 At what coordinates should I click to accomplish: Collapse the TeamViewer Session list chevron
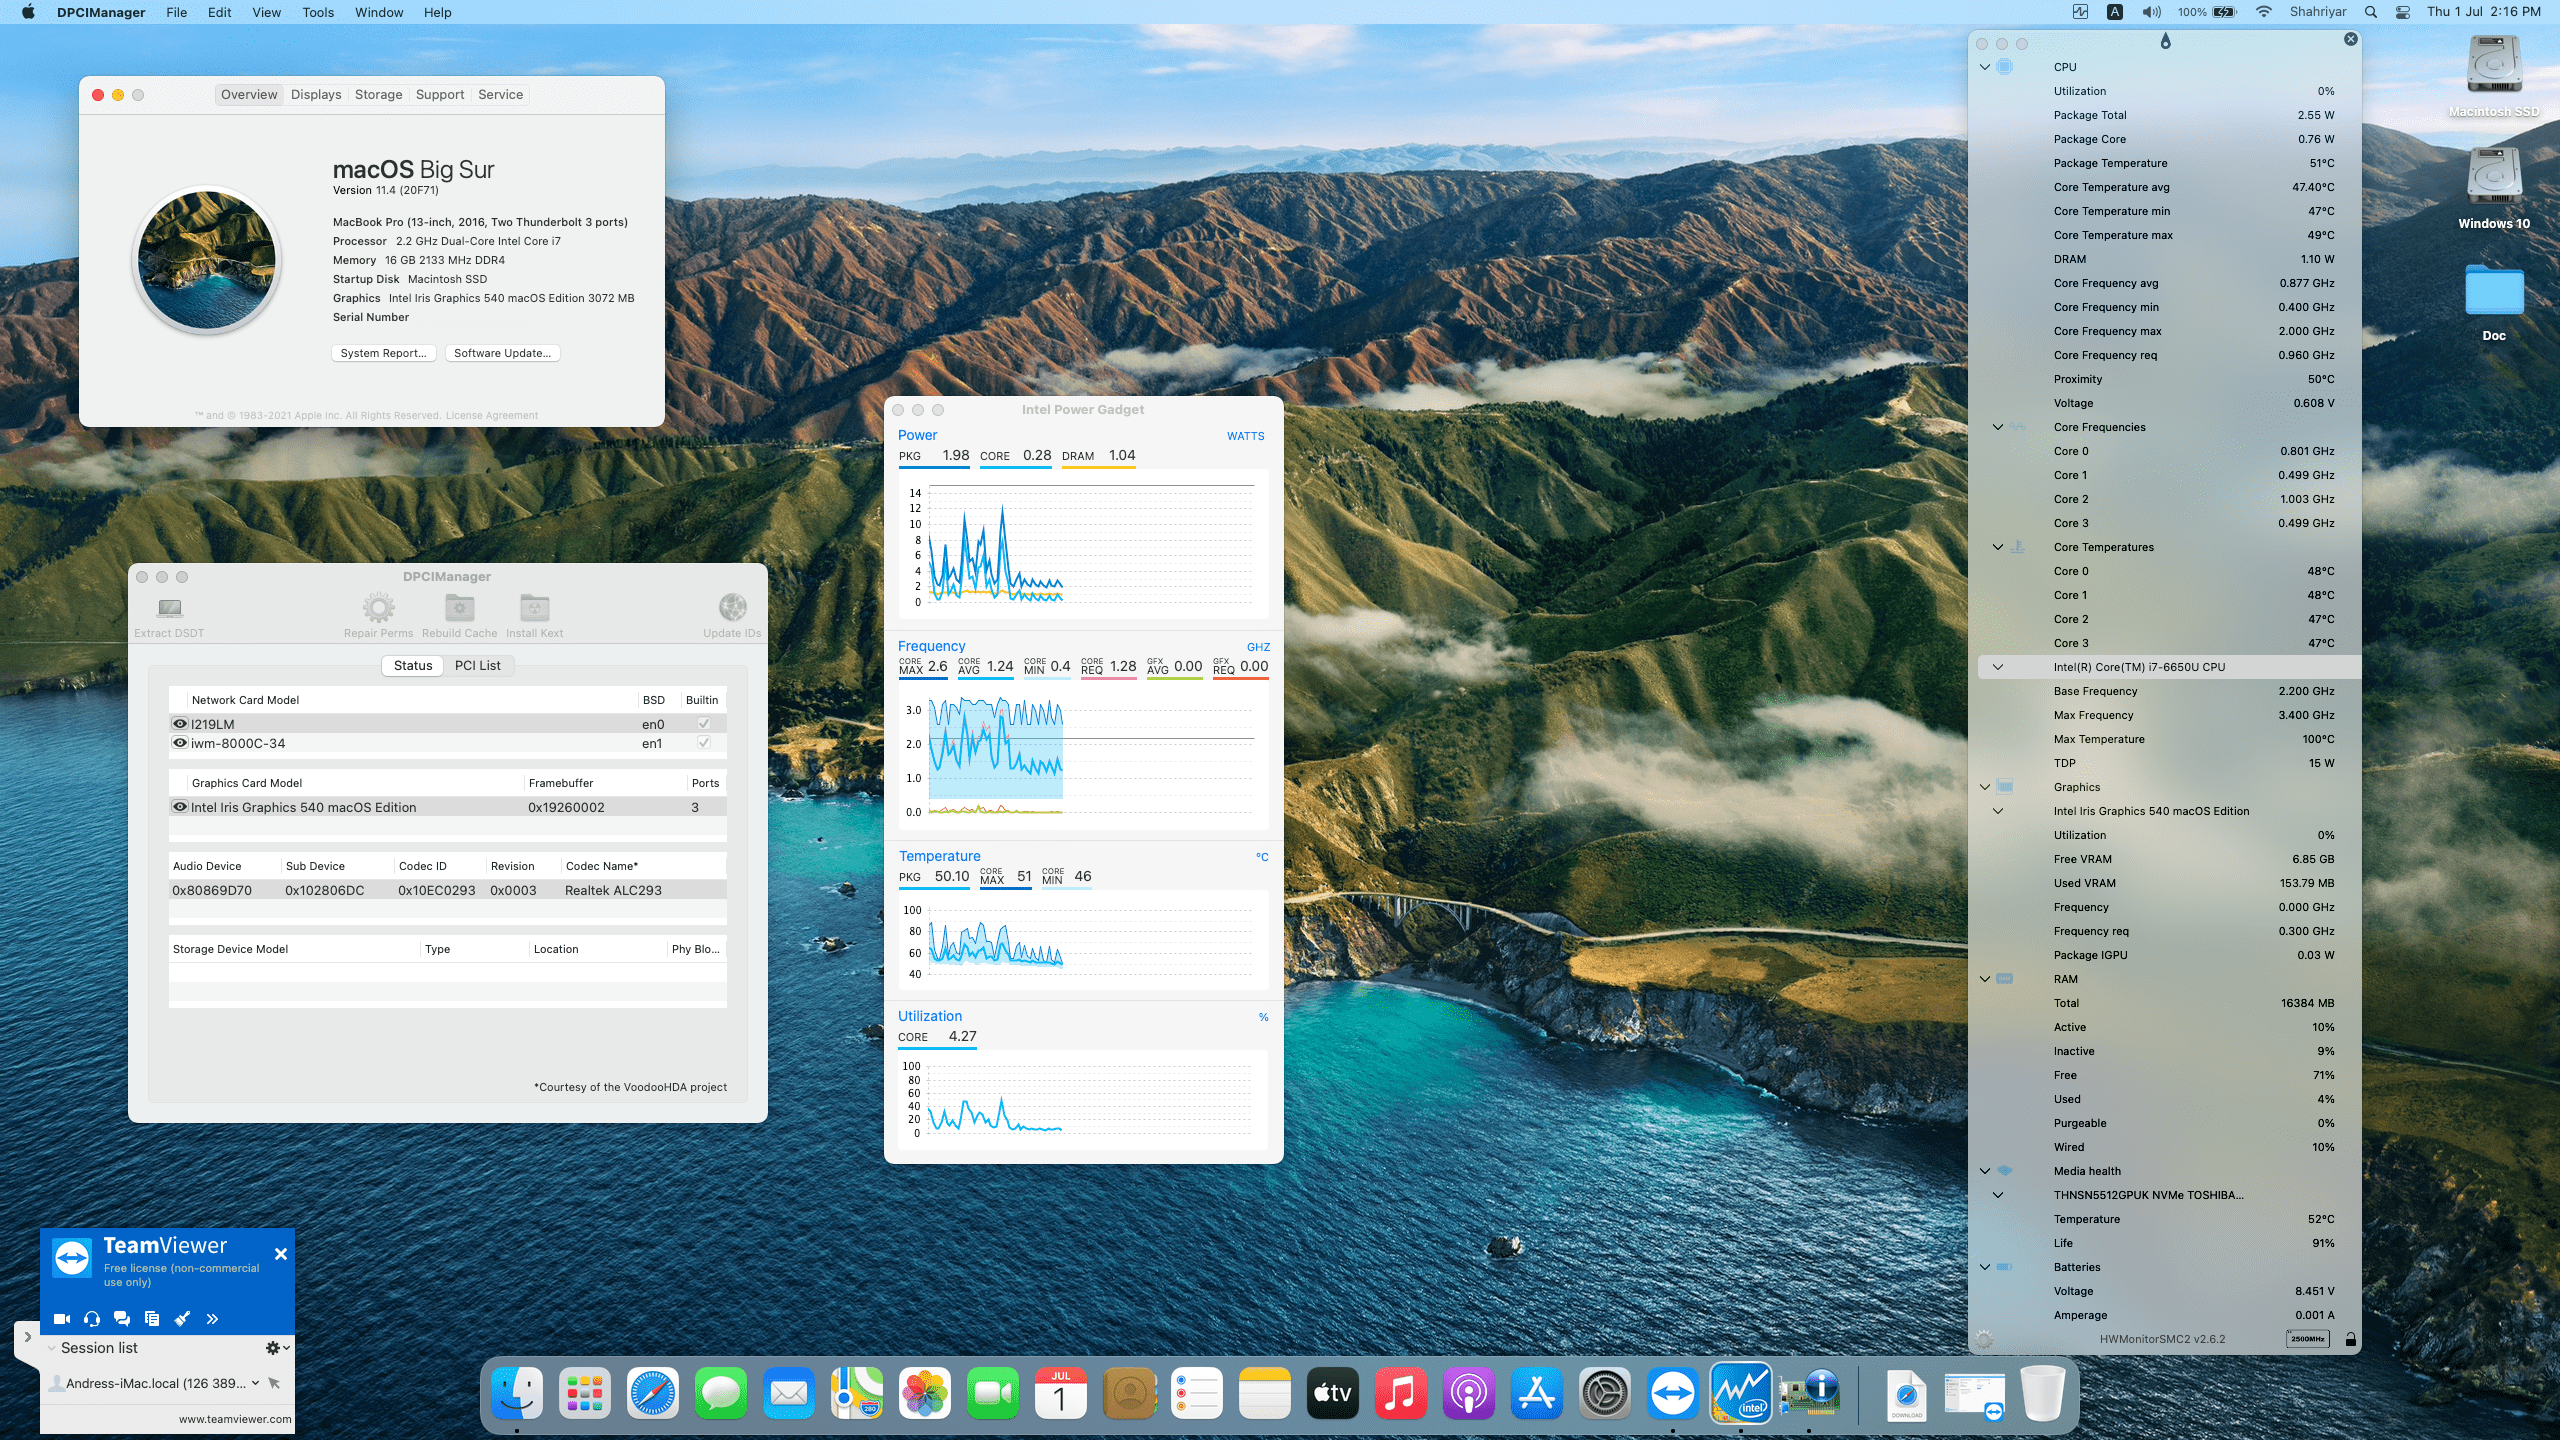point(52,1348)
